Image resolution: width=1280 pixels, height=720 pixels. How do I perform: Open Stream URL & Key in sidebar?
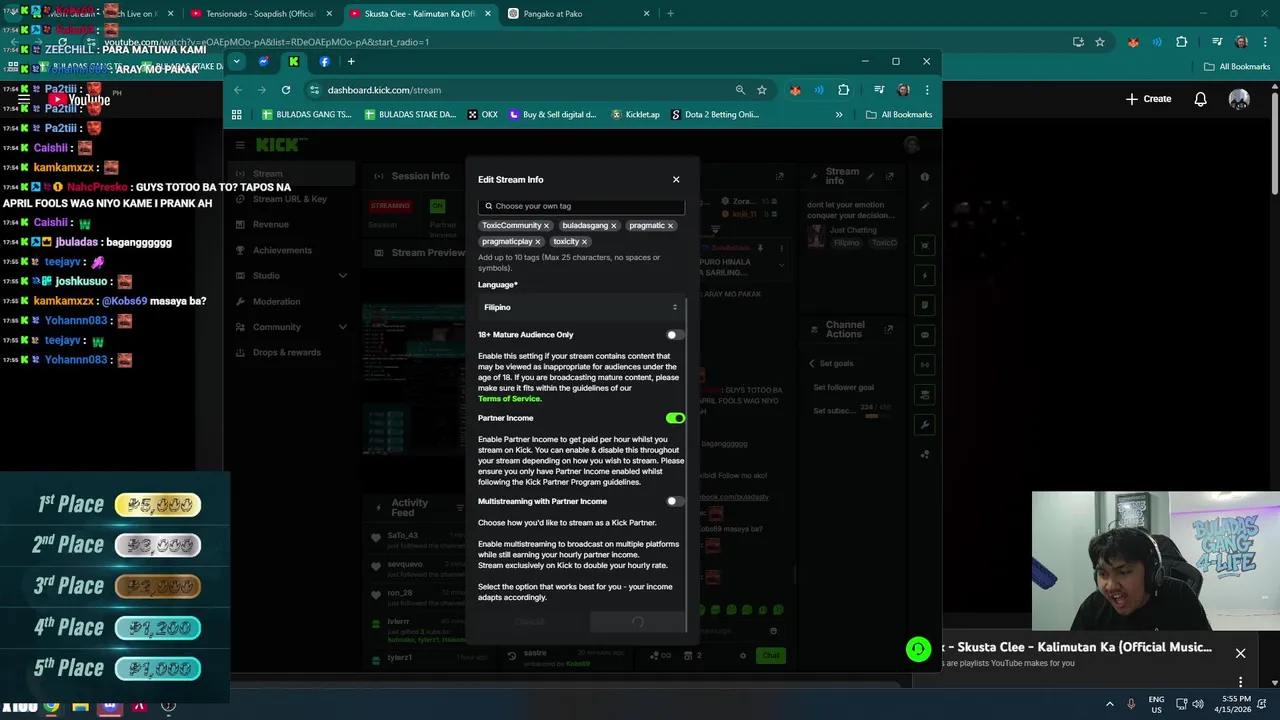[289, 199]
